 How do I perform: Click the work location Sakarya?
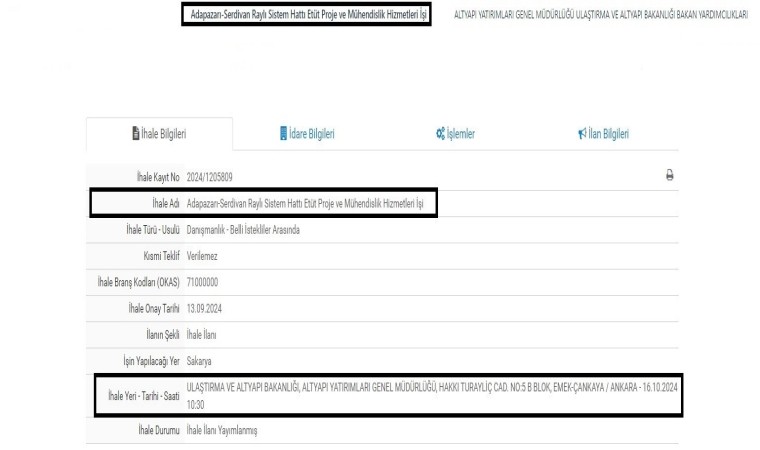199,360
